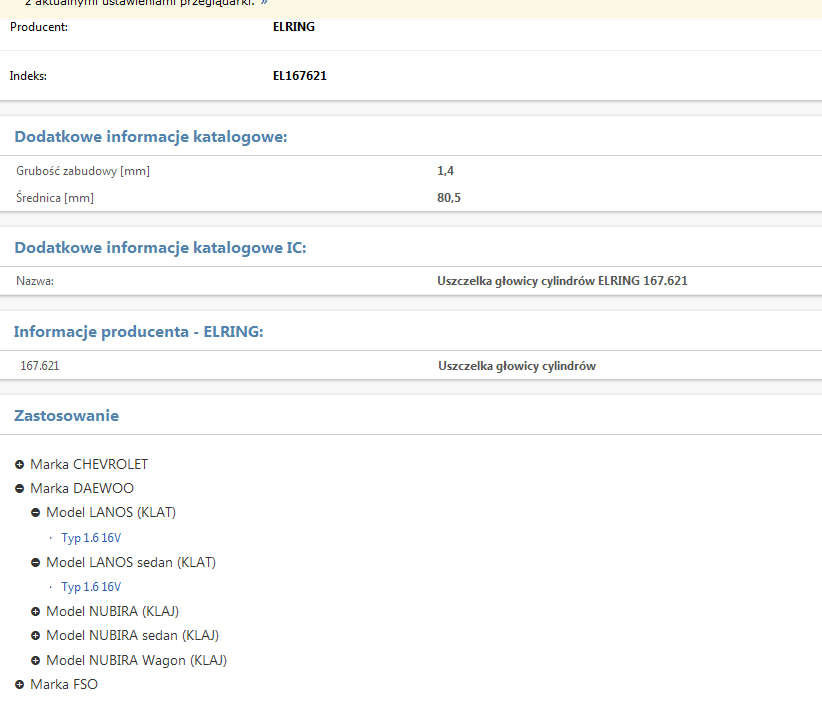Click the 'Indeks:' label
The width and height of the screenshot is (822, 711).
[28, 76]
